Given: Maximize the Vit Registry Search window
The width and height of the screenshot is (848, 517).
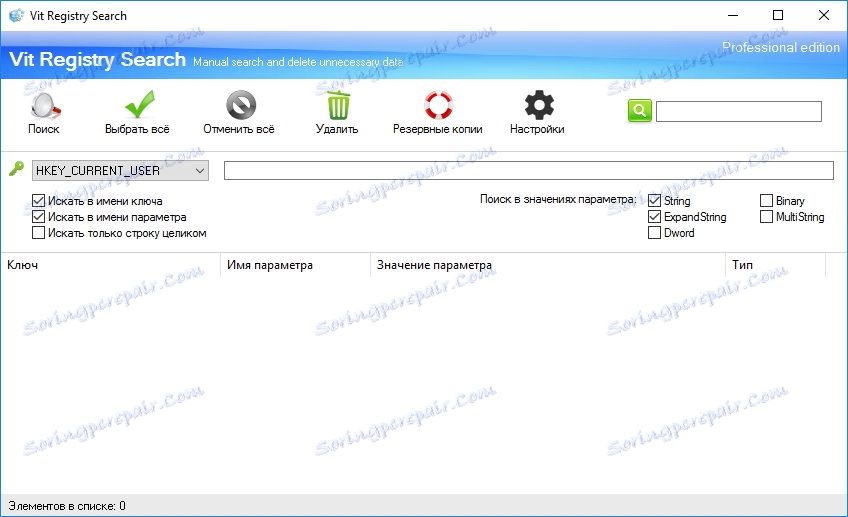Looking at the screenshot, I should pos(778,15).
